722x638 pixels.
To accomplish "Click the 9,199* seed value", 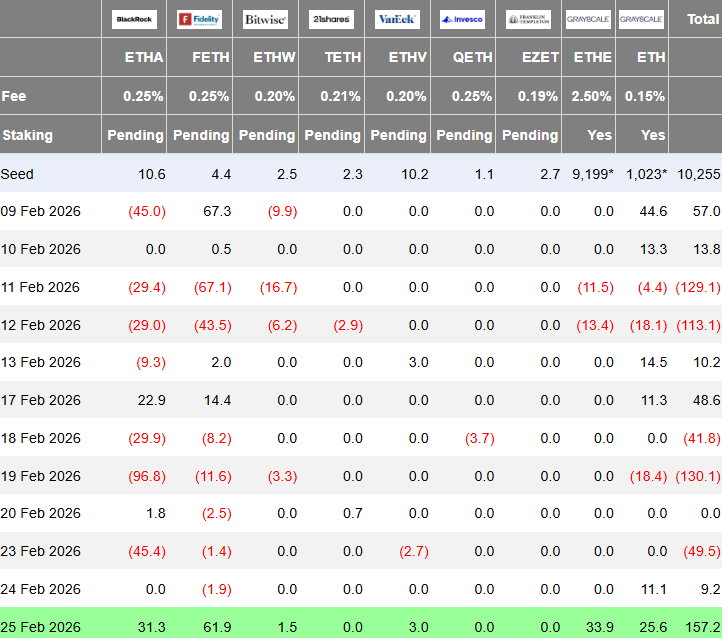I will (x=593, y=174).
